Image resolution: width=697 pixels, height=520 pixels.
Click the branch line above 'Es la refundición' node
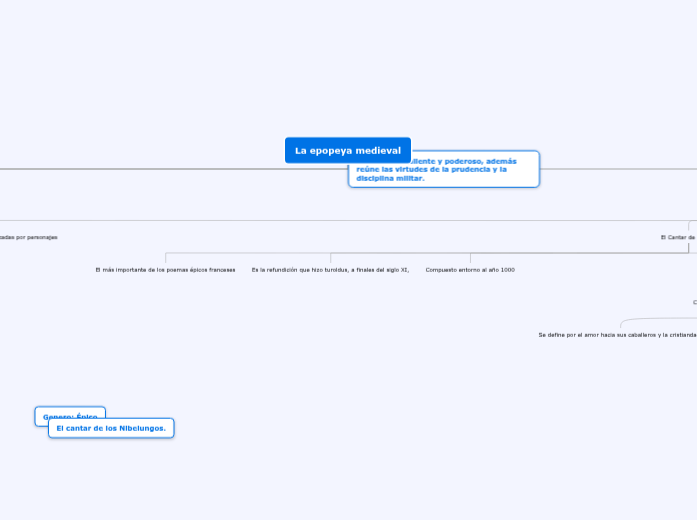point(330,258)
